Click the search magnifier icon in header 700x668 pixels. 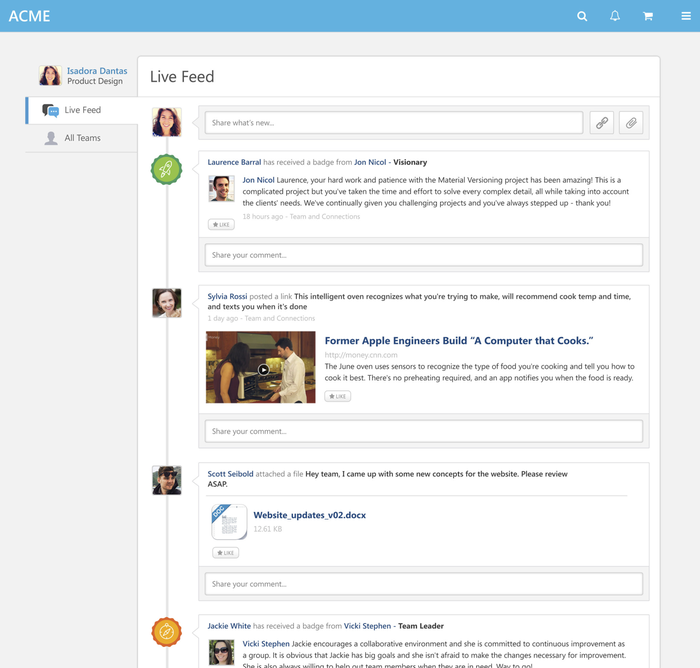coord(582,16)
